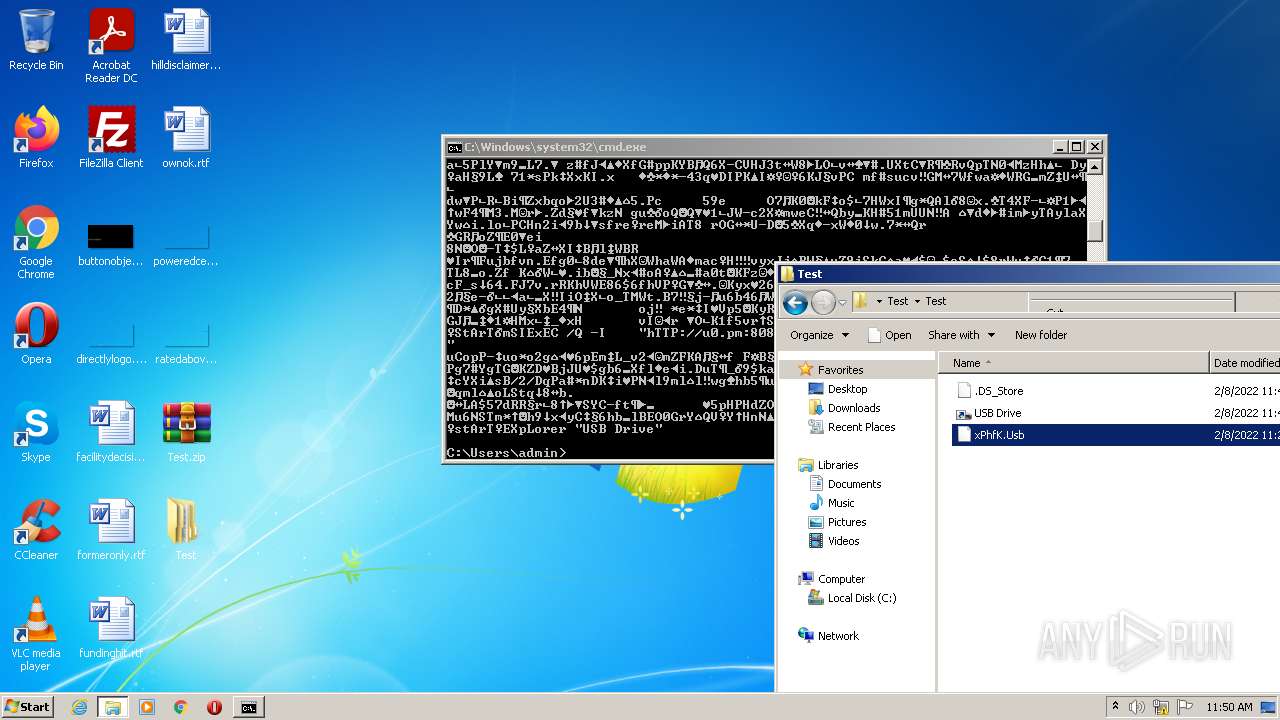This screenshot has height=720, width=1280.
Task: Click the Test breadcrumb in address bar
Action: [936, 301]
